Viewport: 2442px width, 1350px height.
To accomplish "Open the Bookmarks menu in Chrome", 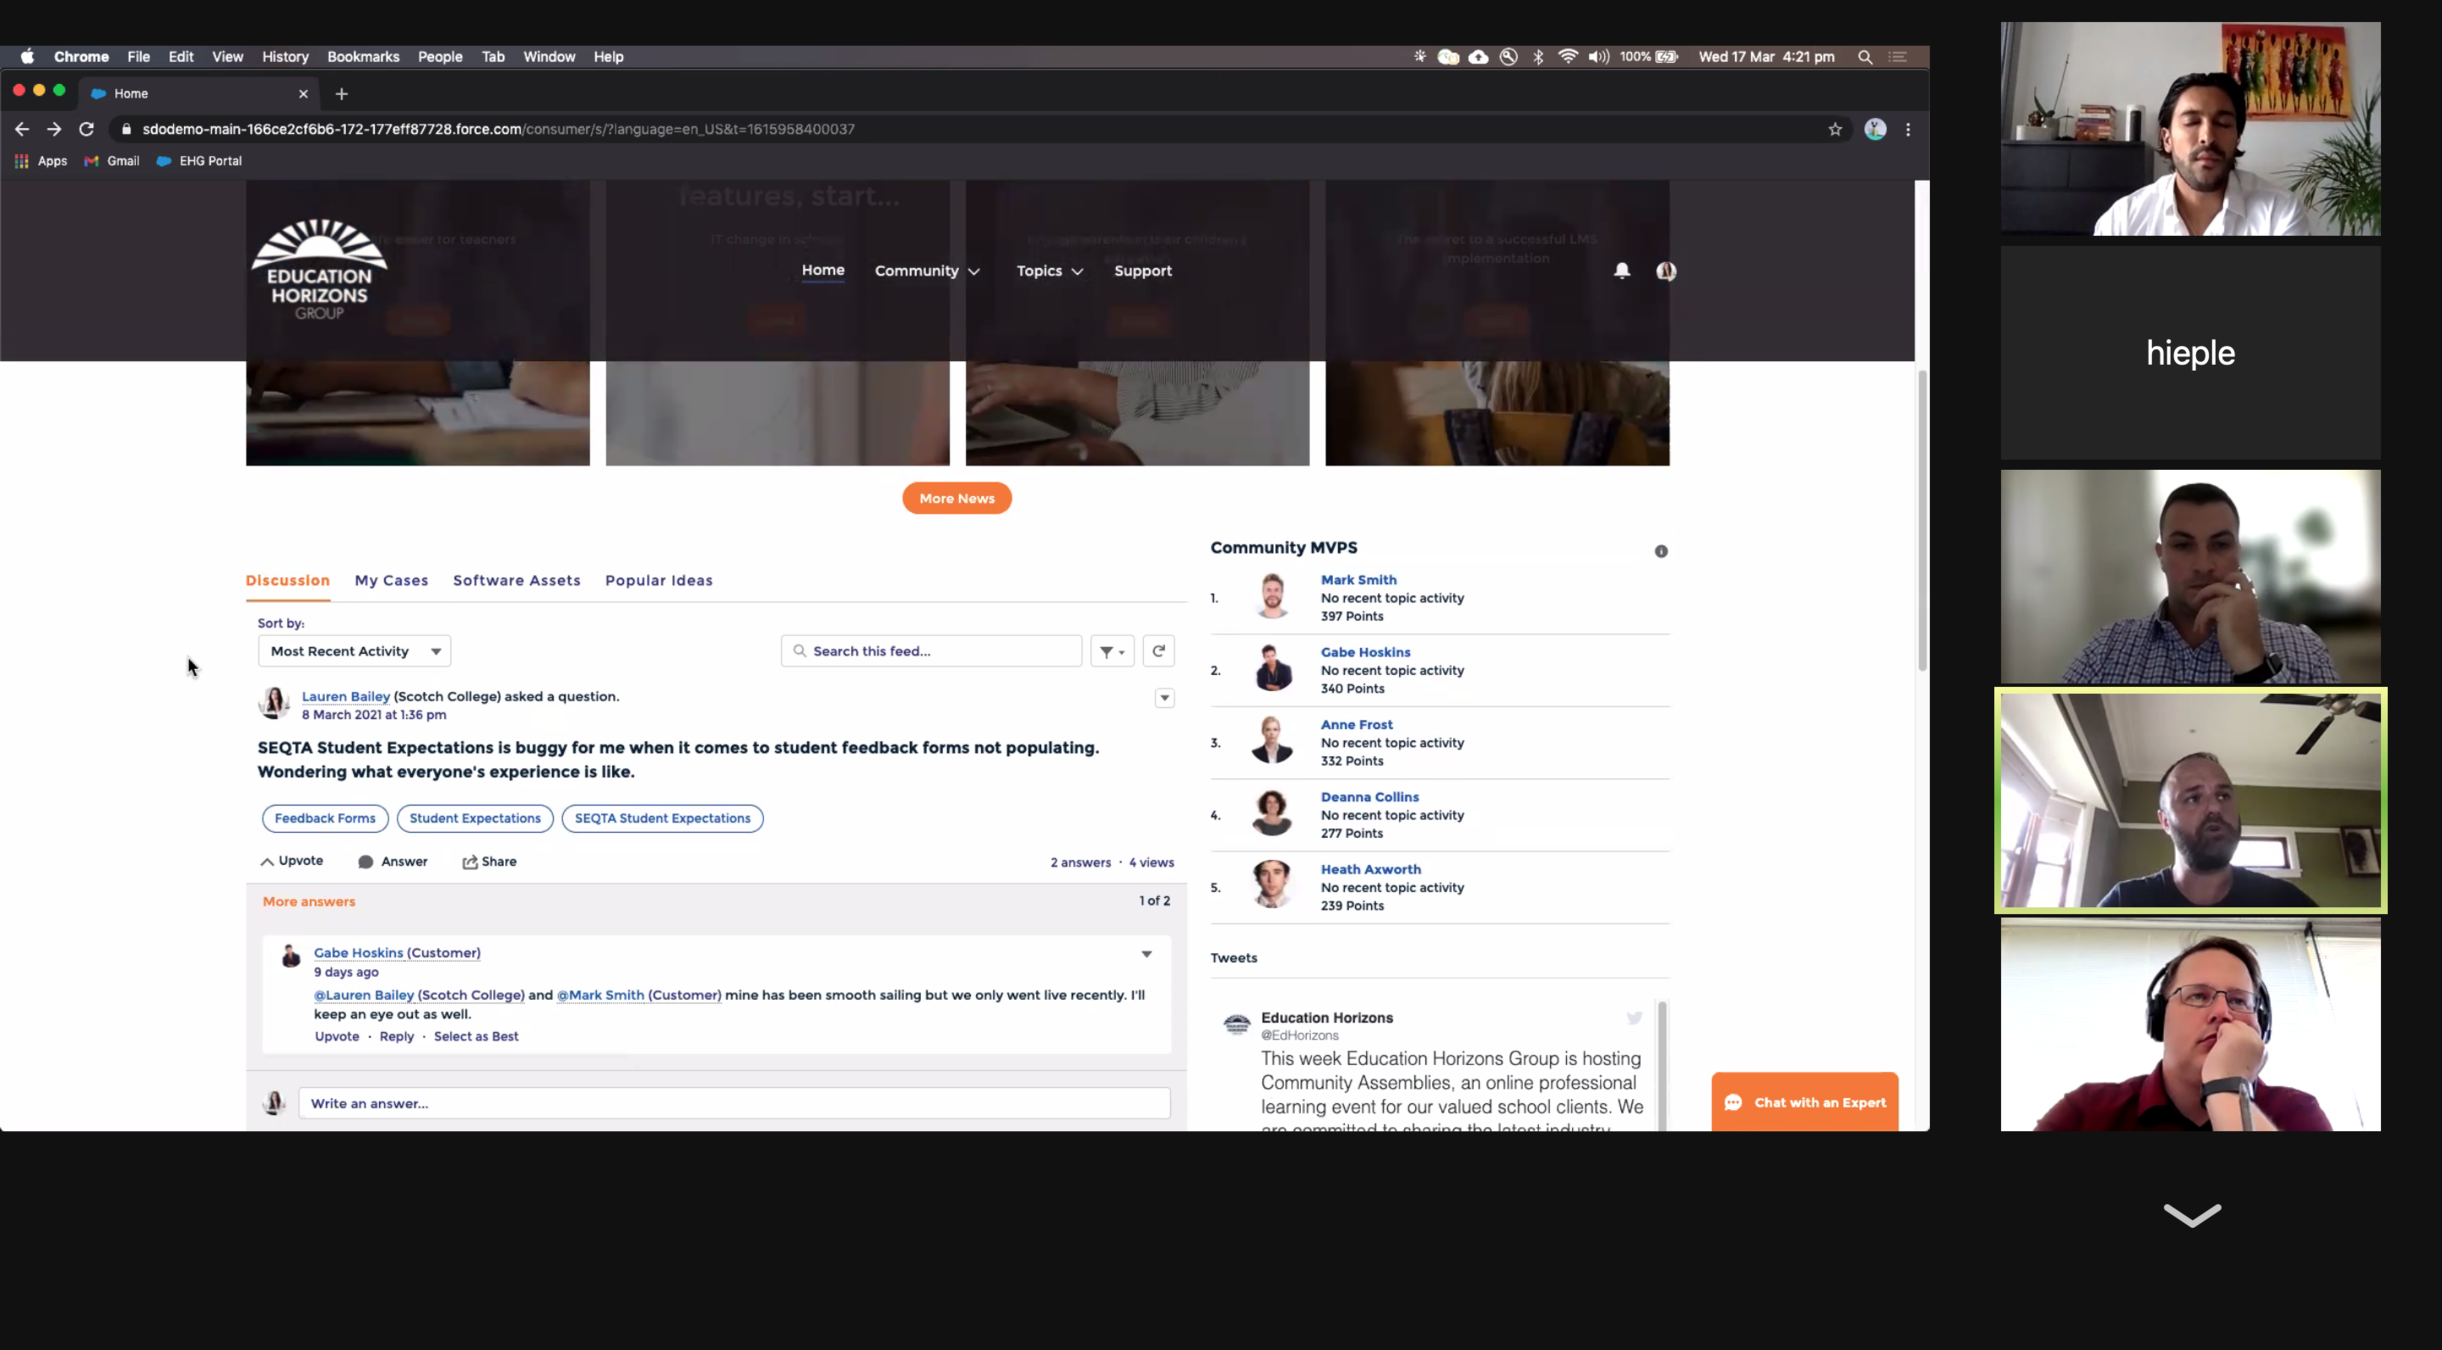I will pyautogui.click(x=363, y=57).
